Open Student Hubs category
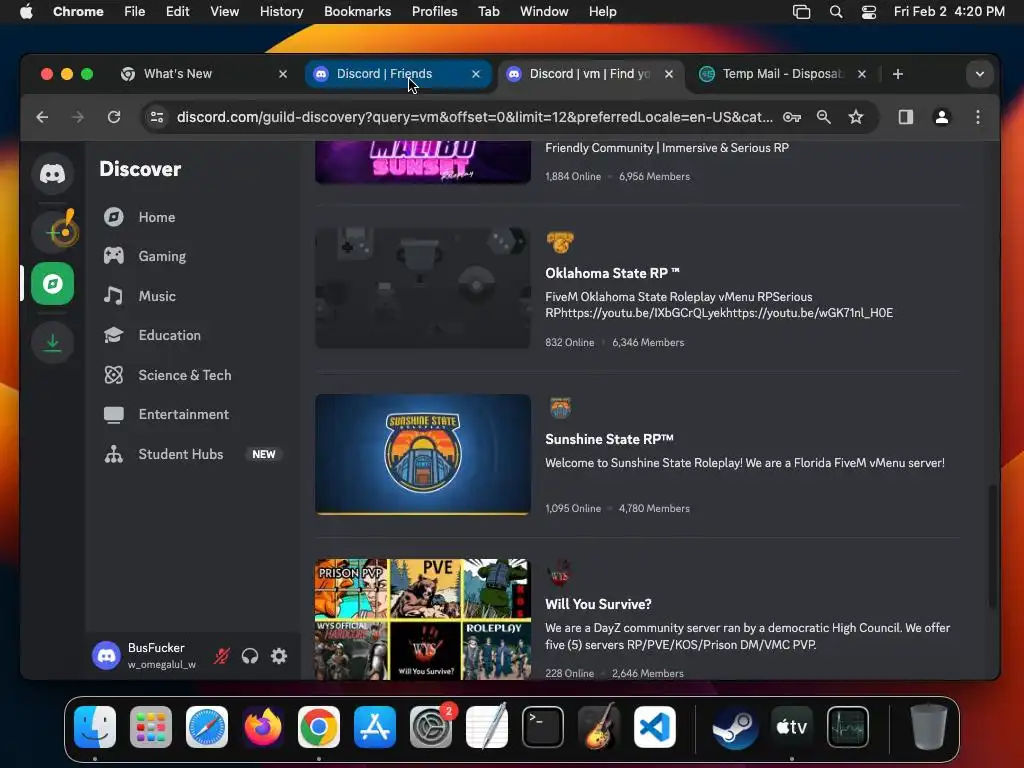Image resolution: width=1024 pixels, height=768 pixels. click(193, 454)
